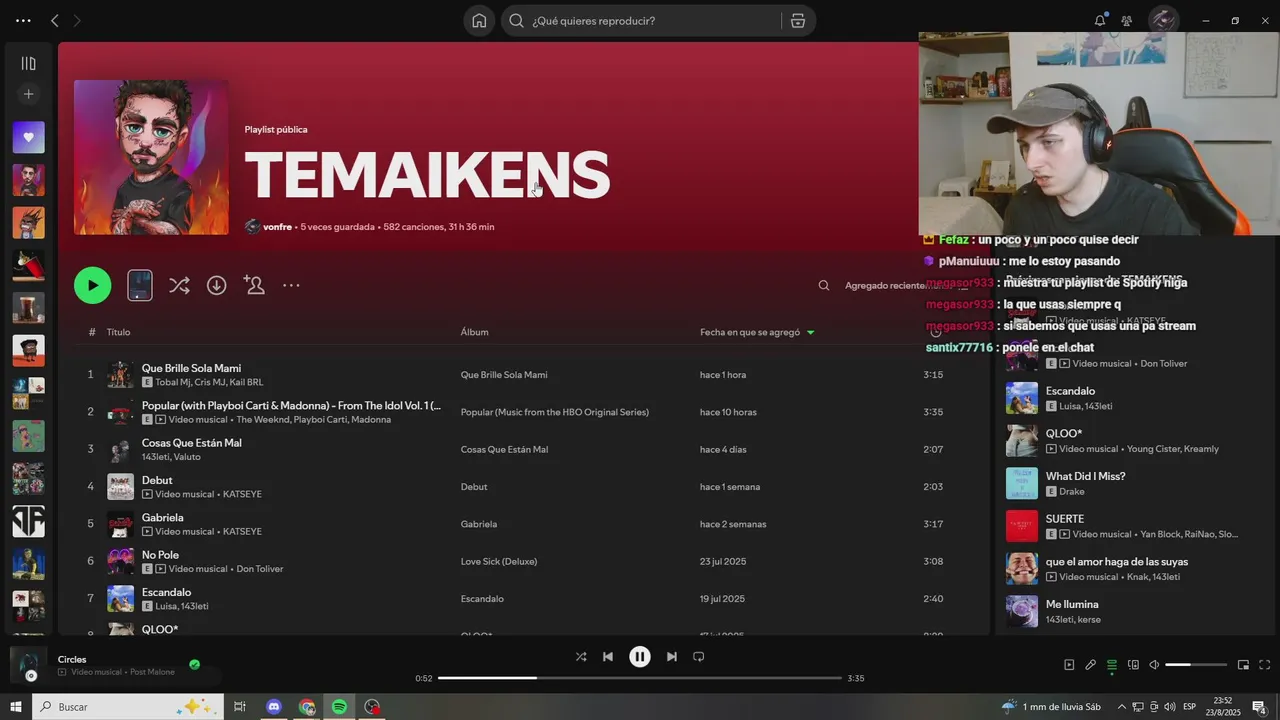The height and width of the screenshot is (720, 1280).
Task: Open the three-dot app menu at top left
Action: pyautogui.click(x=23, y=21)
